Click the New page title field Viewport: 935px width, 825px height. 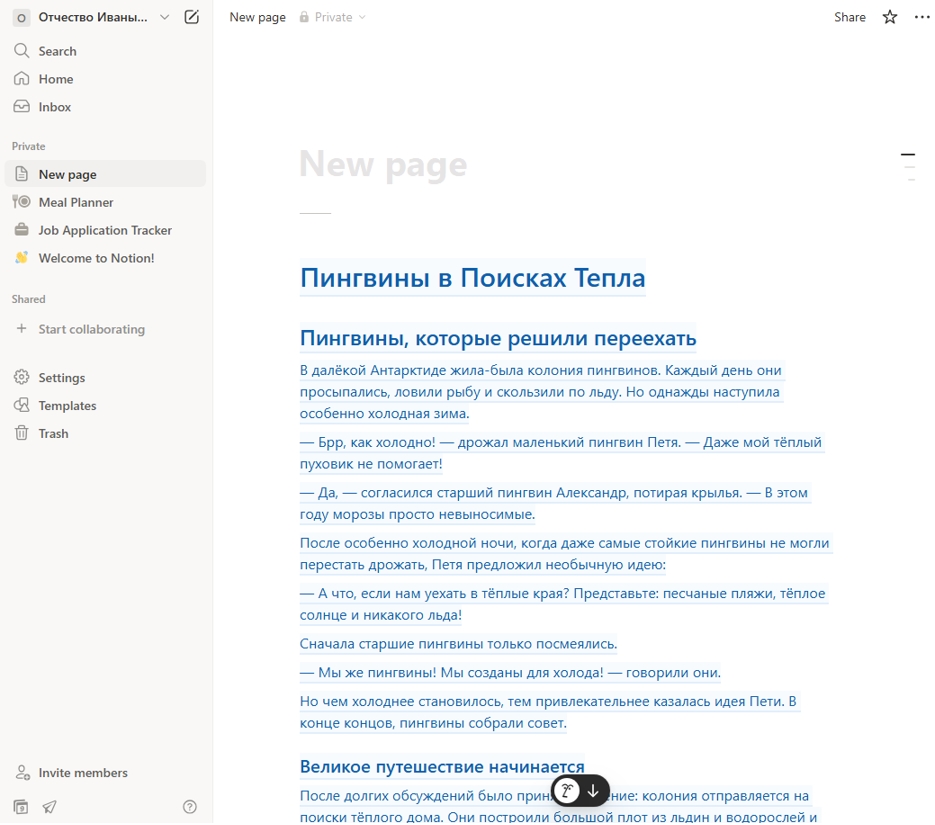pos(383,164)
